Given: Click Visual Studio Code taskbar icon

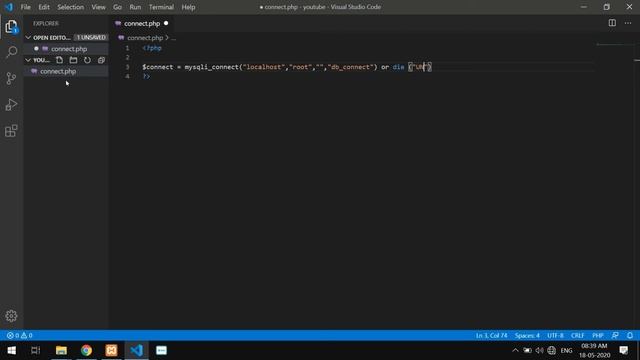Looking at the screenshot, I should tap(137, 350).
